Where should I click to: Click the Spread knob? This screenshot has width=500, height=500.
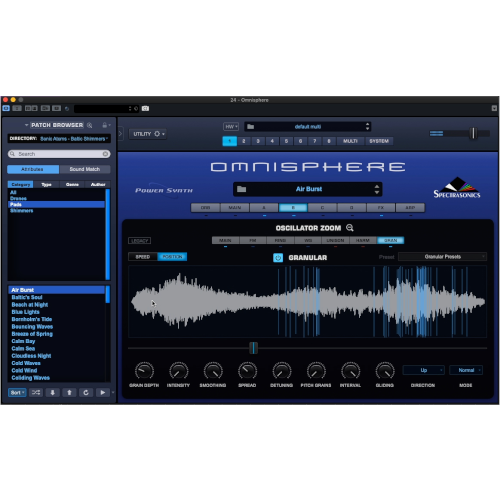[247, 371]
